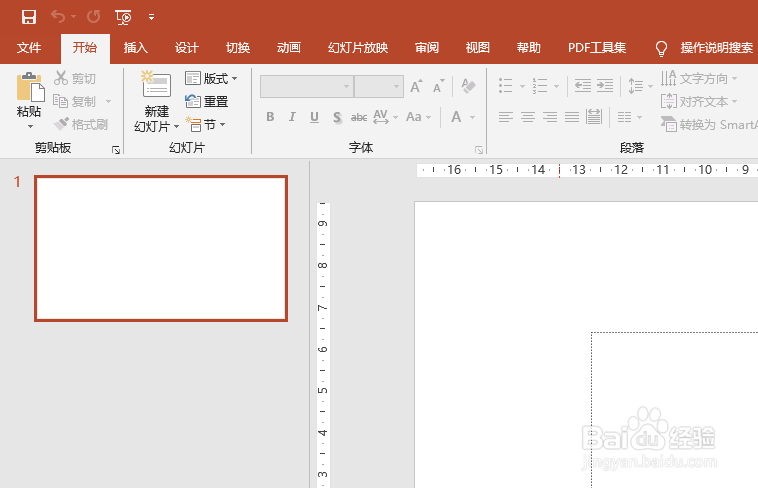
Task: Click the numbered list icon
Action: click(x=540, y=86)
